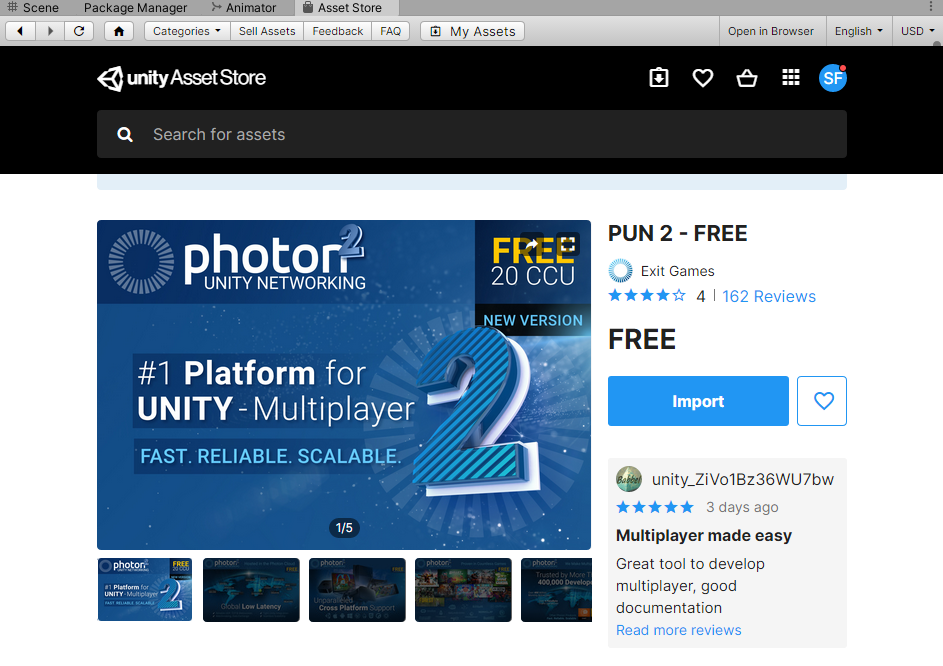The height and width of the screenshot is (666, 943).
Task: Switch to the Animator tab
Action: pyautogui.click(x=244, y=8)
